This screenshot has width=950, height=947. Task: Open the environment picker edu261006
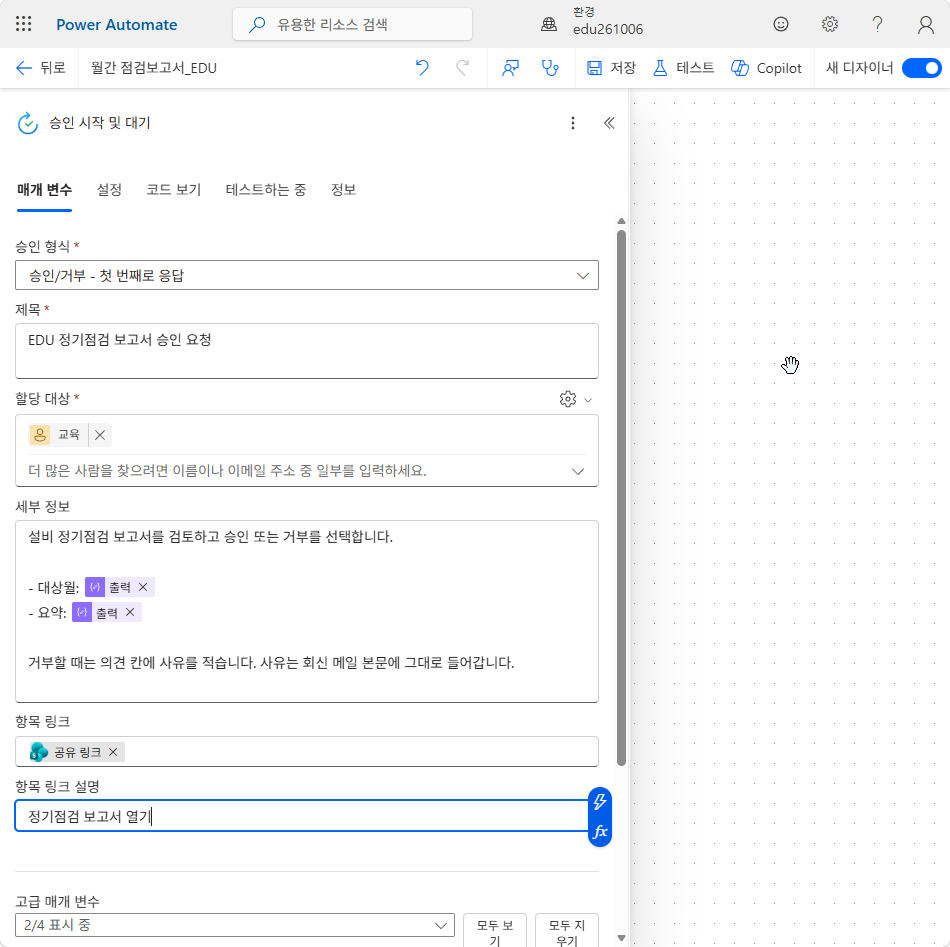tap(592, 22)
